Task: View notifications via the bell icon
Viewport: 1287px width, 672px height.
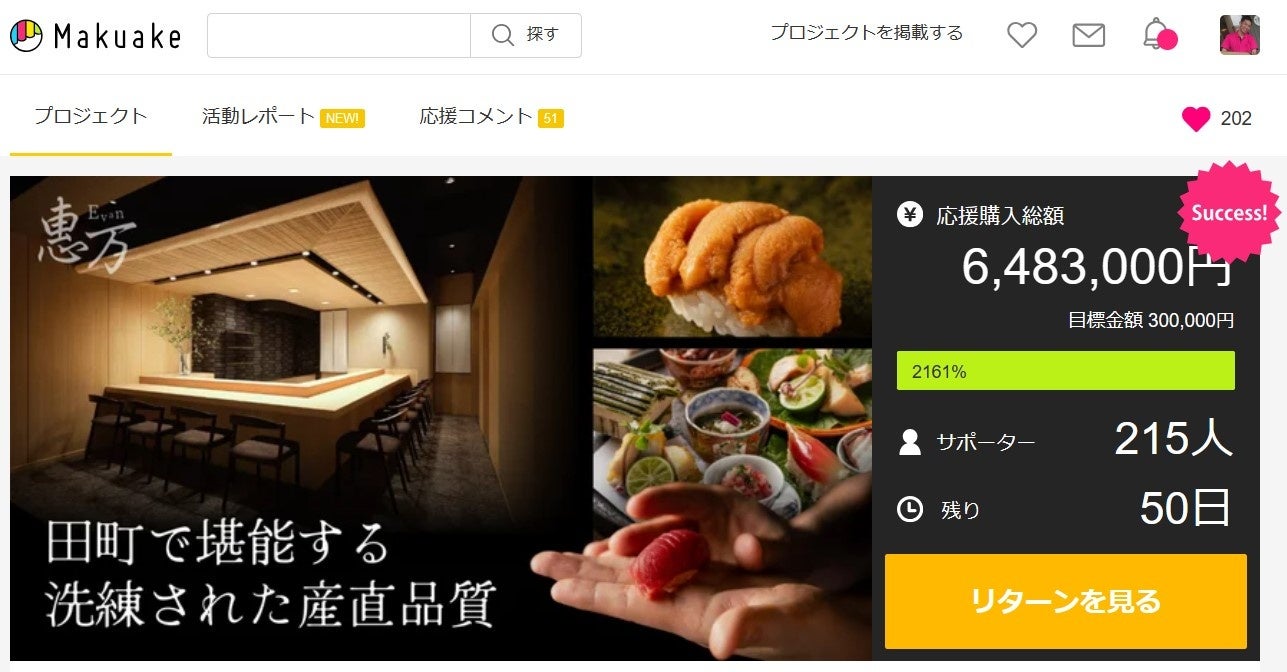Action: 1157,34
